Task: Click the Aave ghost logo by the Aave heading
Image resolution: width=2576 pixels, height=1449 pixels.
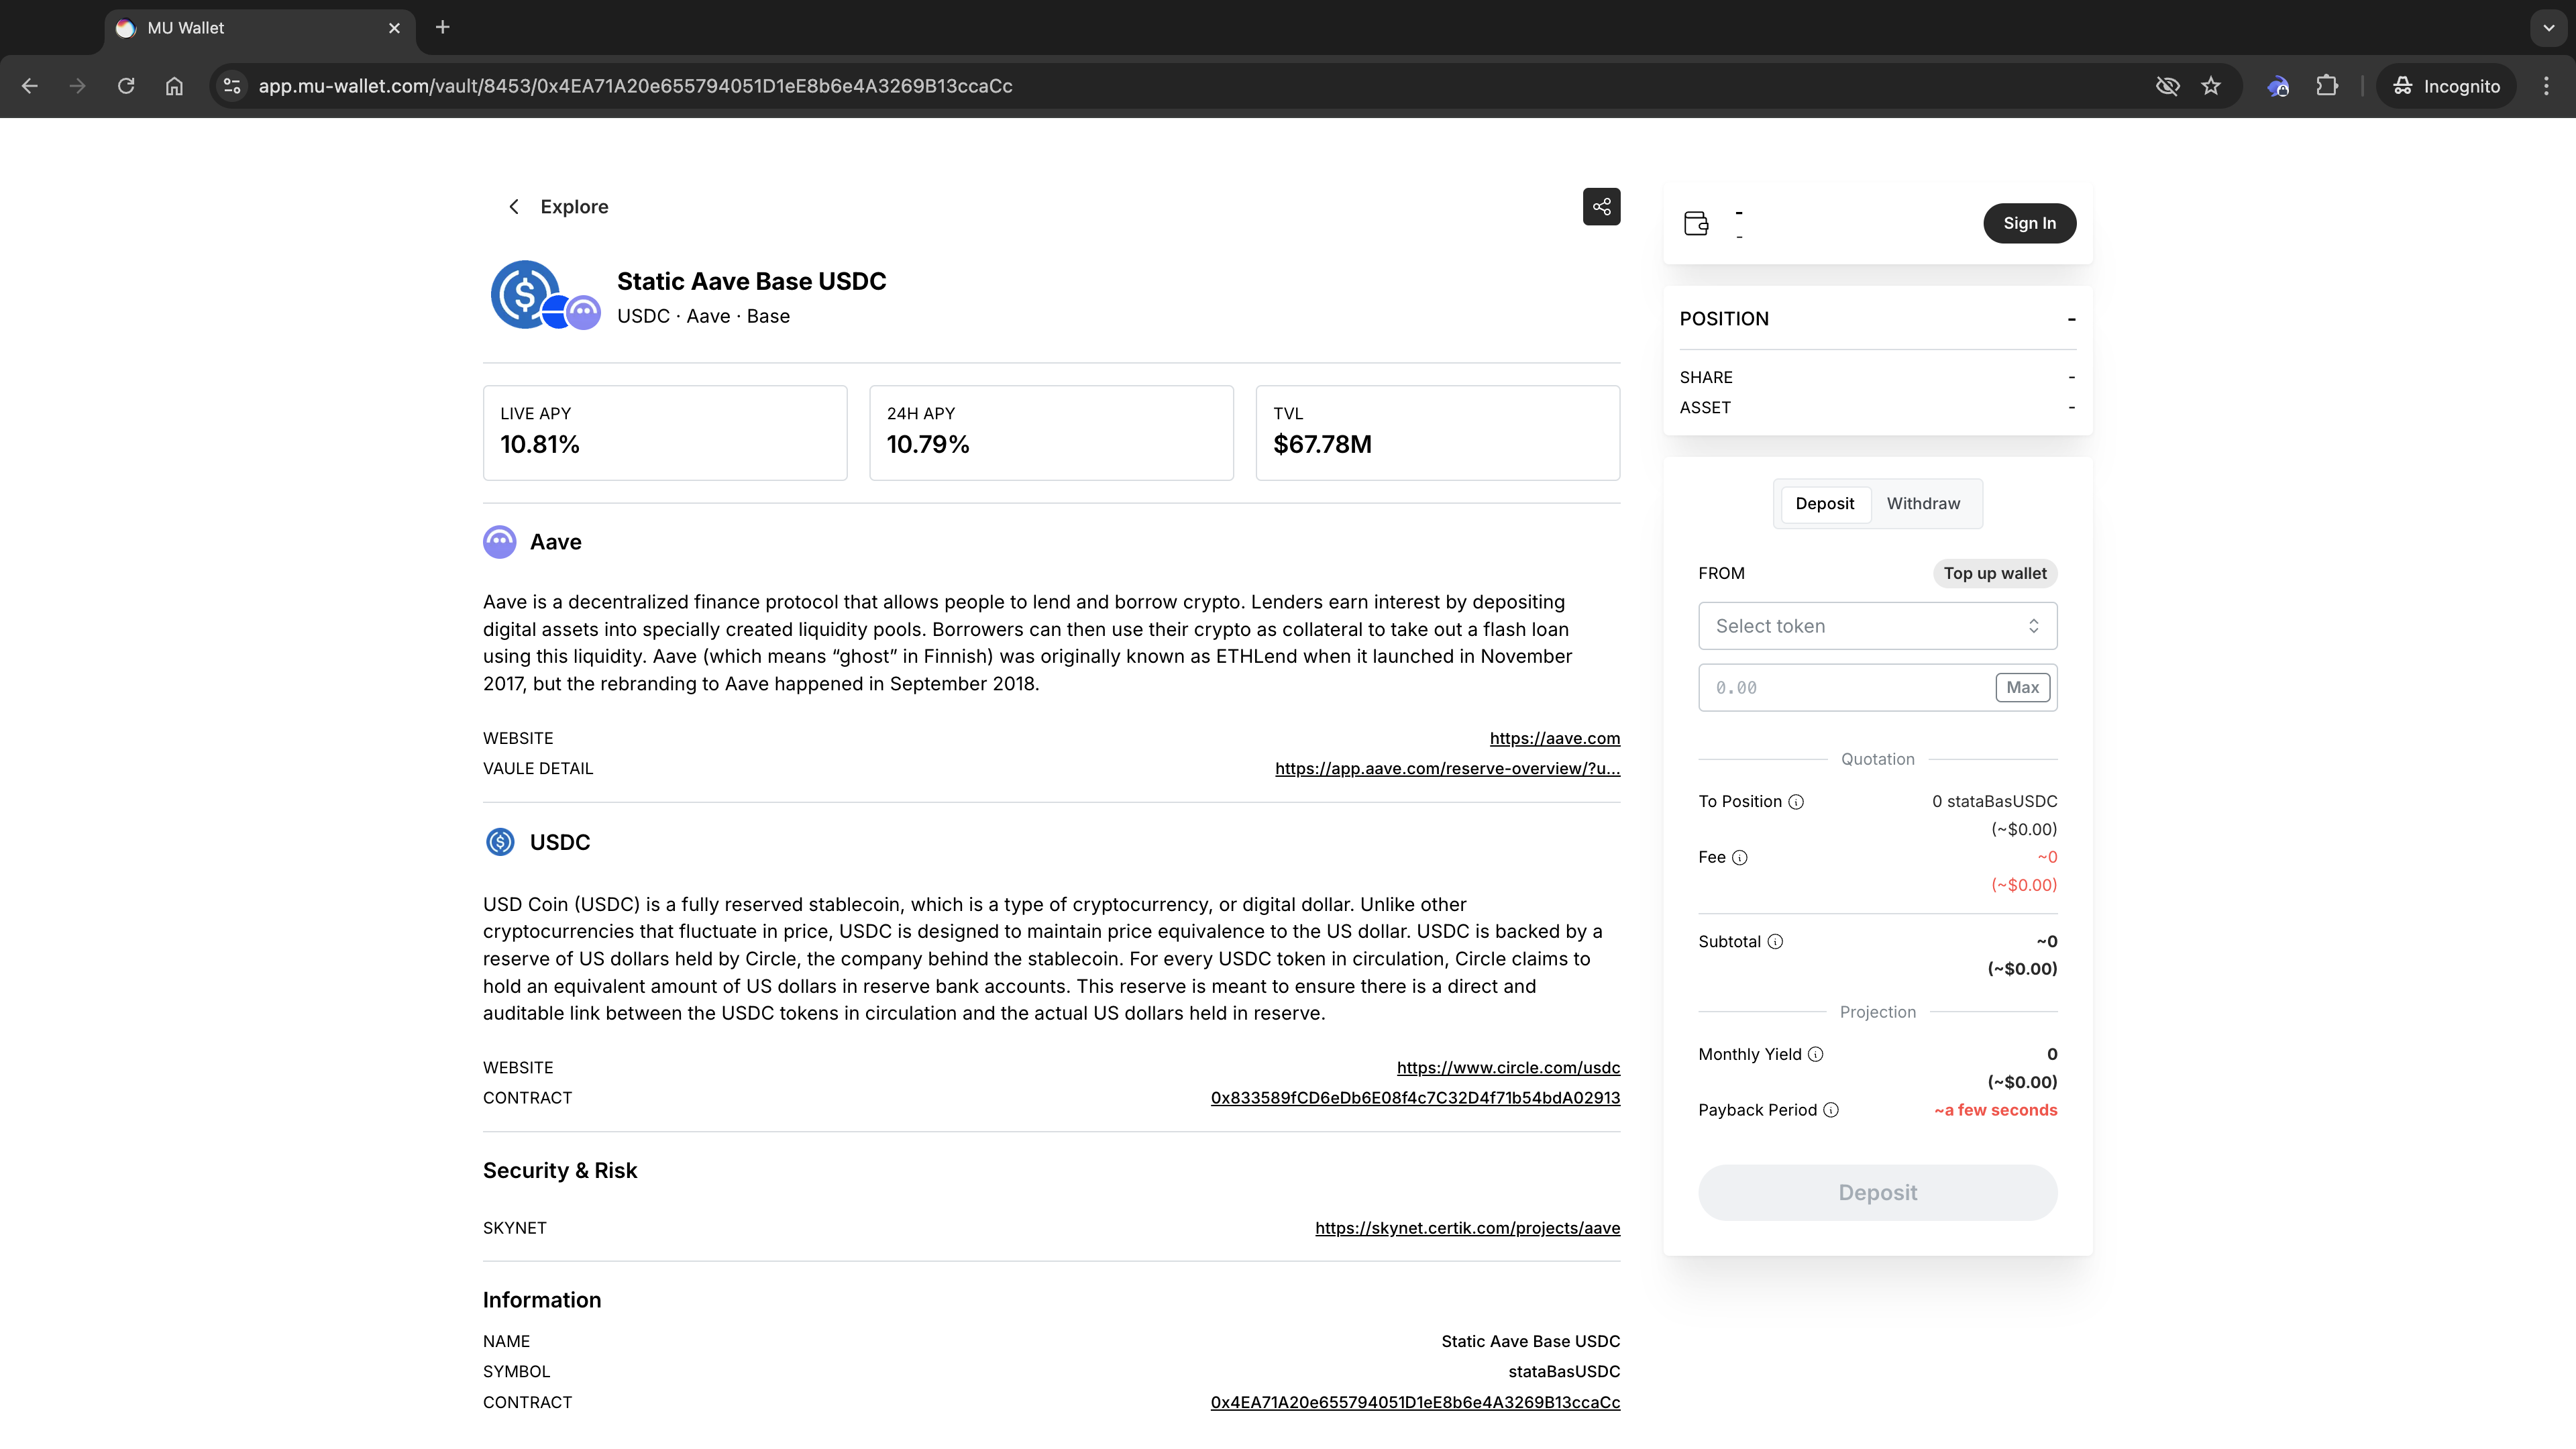Action: pyautogui.click(x=500, y=542)
